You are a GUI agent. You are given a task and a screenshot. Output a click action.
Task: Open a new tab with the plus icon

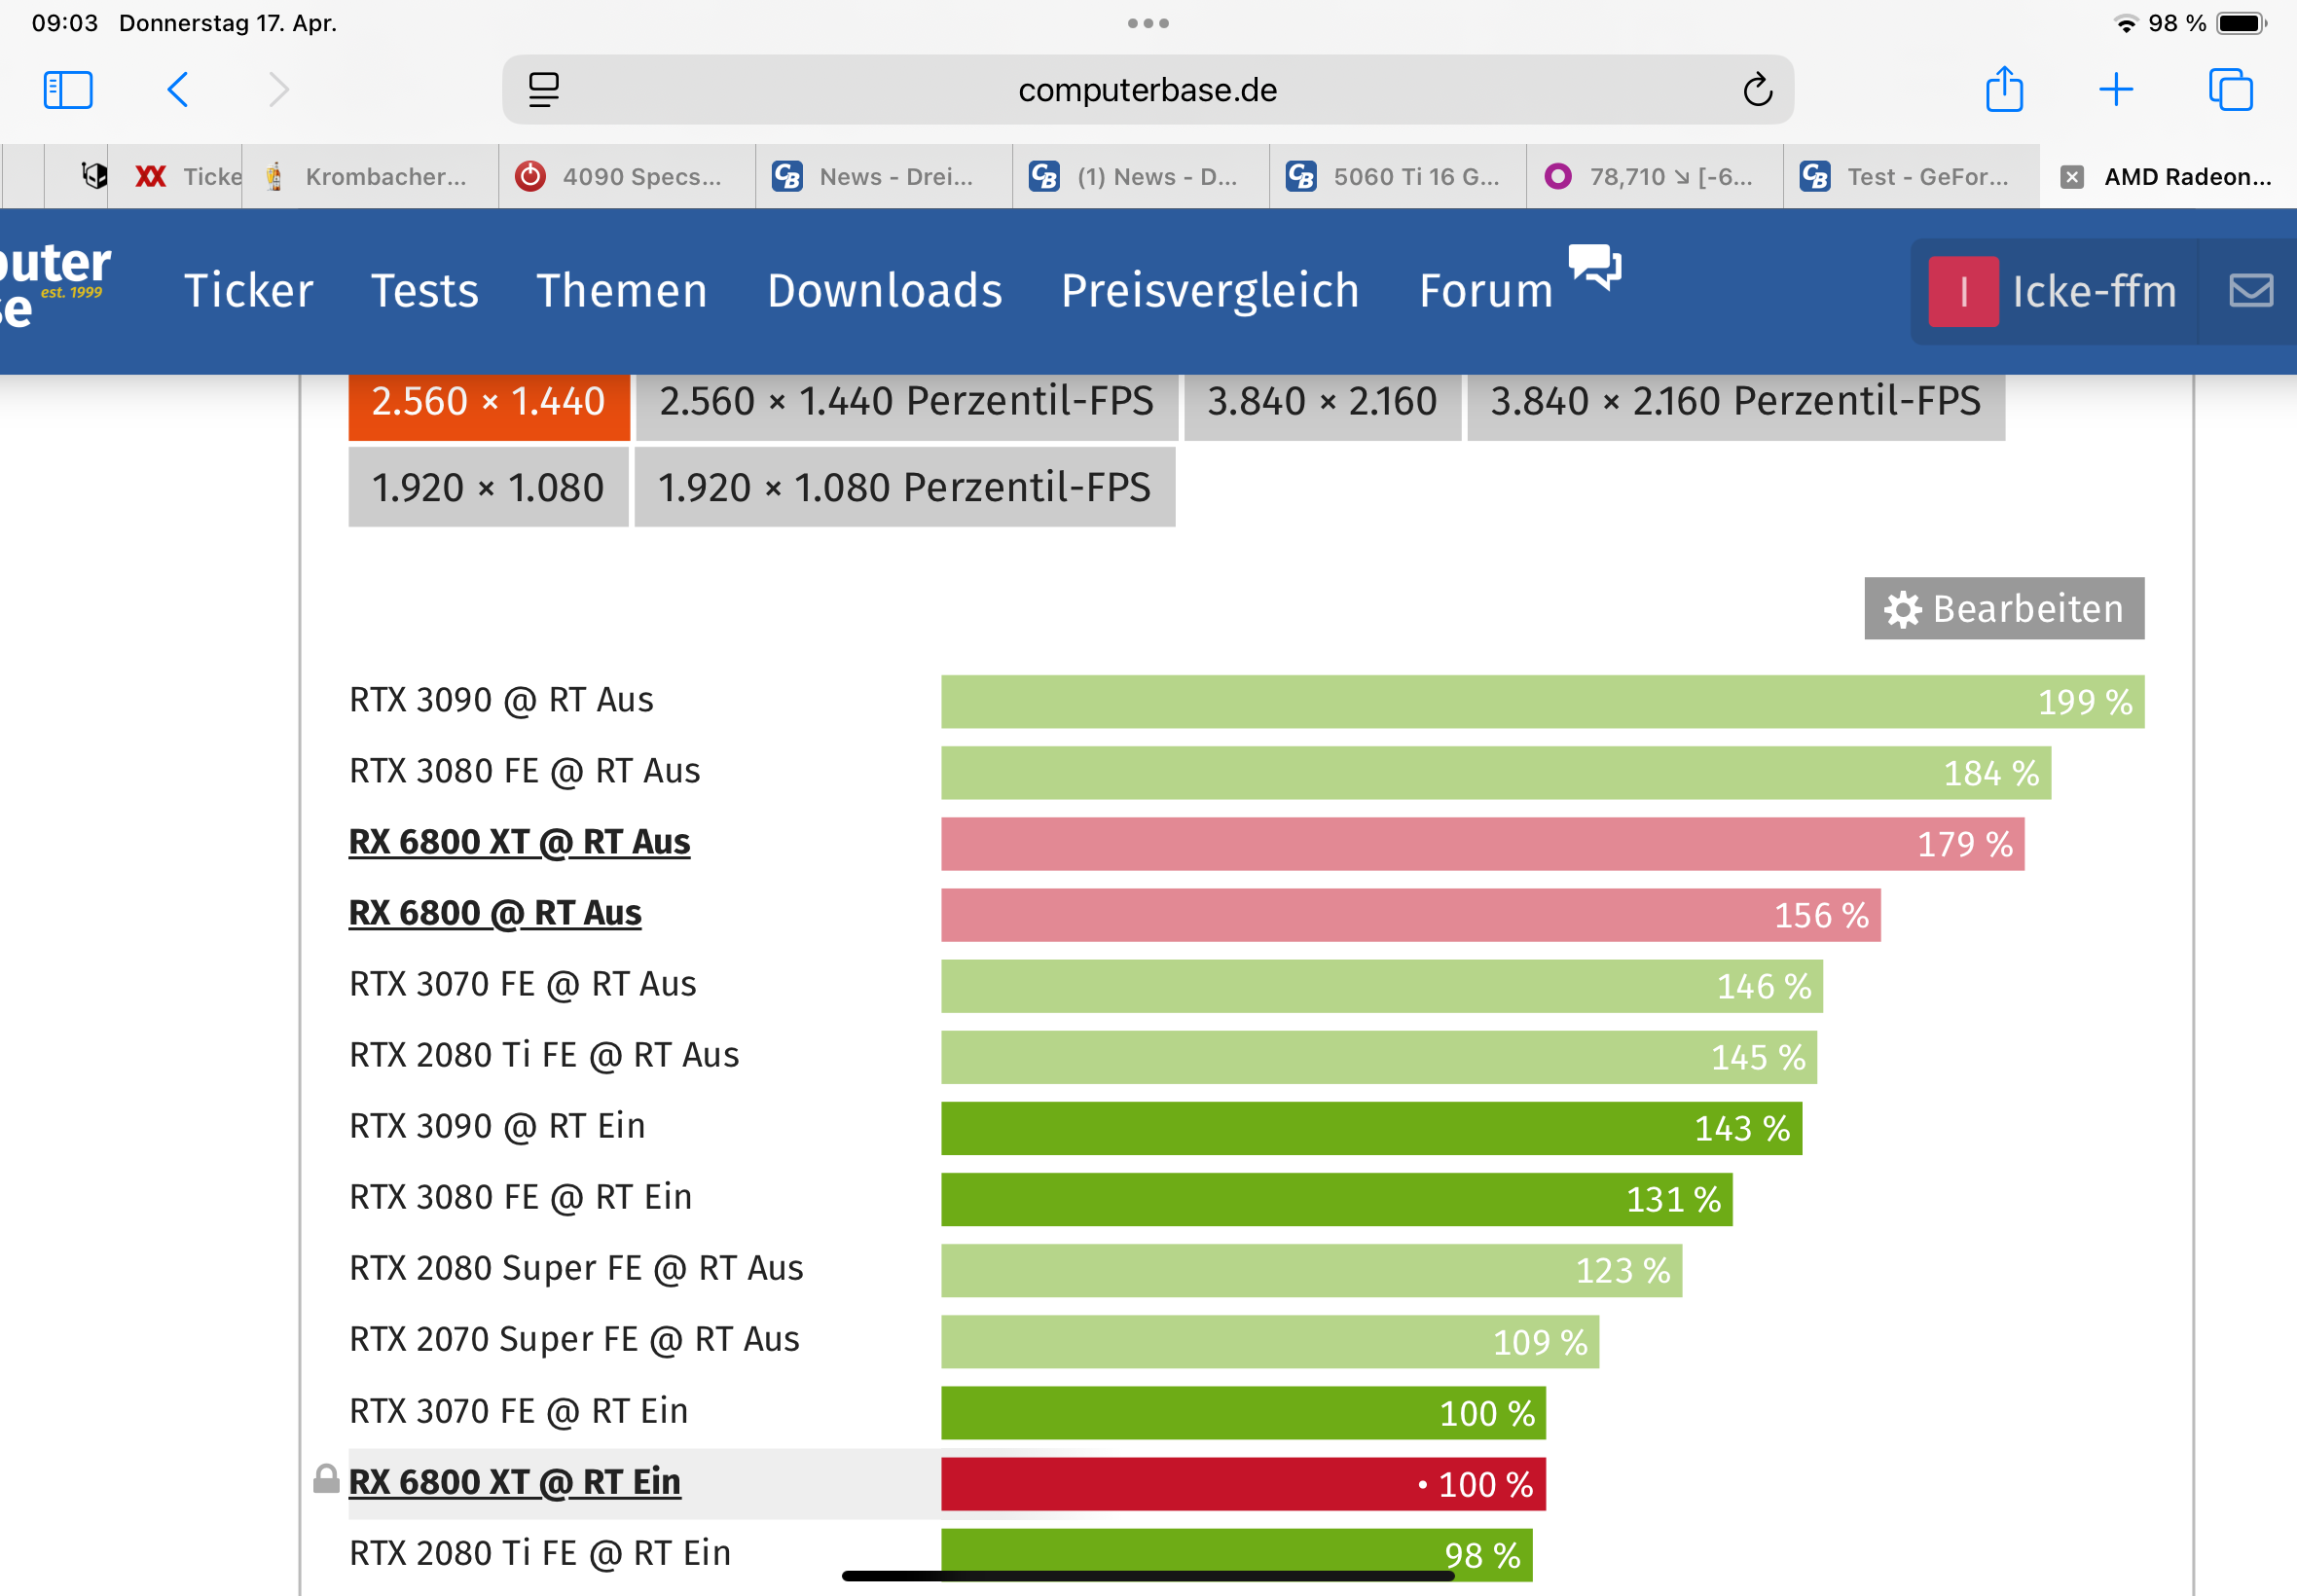pos(2116,90)
